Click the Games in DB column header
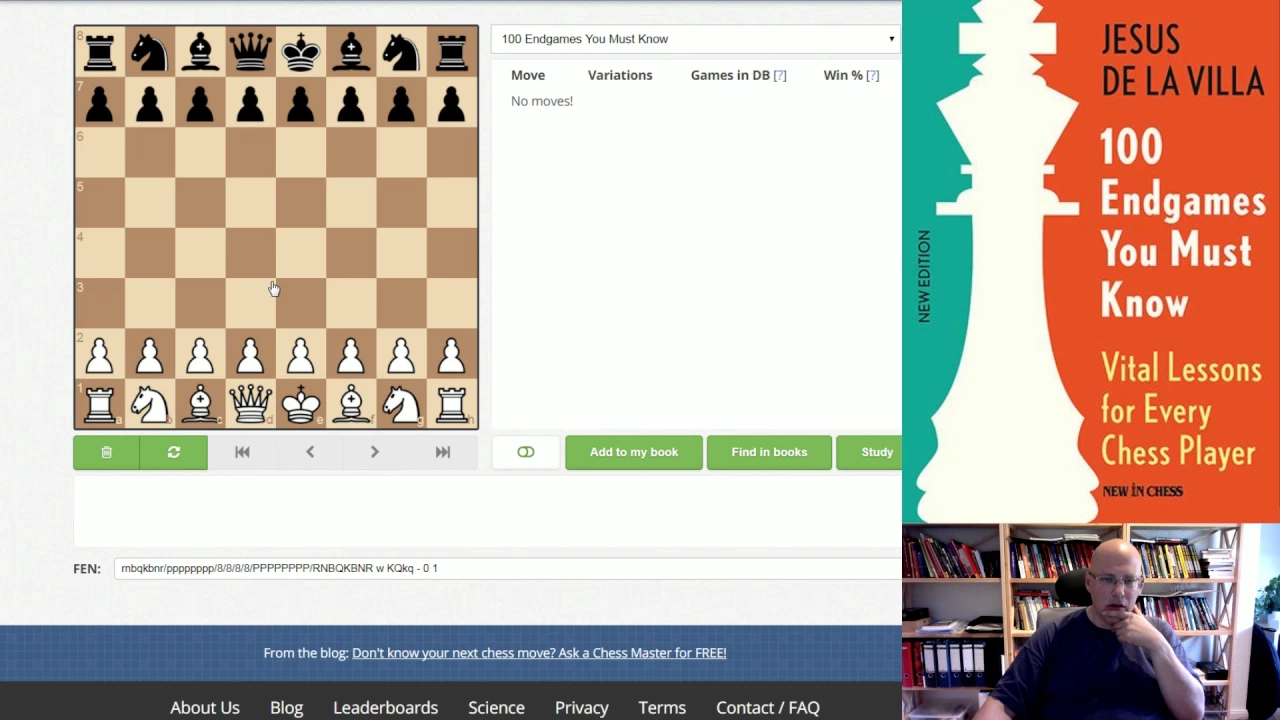This screenshot has width=1280, height=720. click(x=730, y=75)
